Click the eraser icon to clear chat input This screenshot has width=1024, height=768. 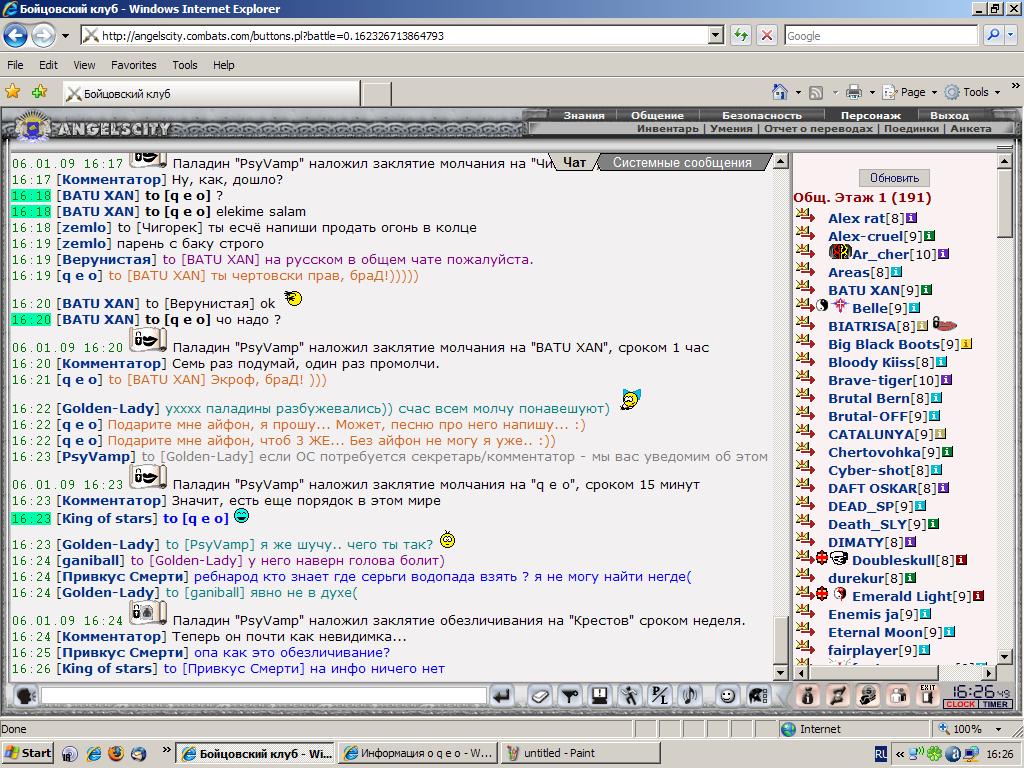click(x=540, y=696)
